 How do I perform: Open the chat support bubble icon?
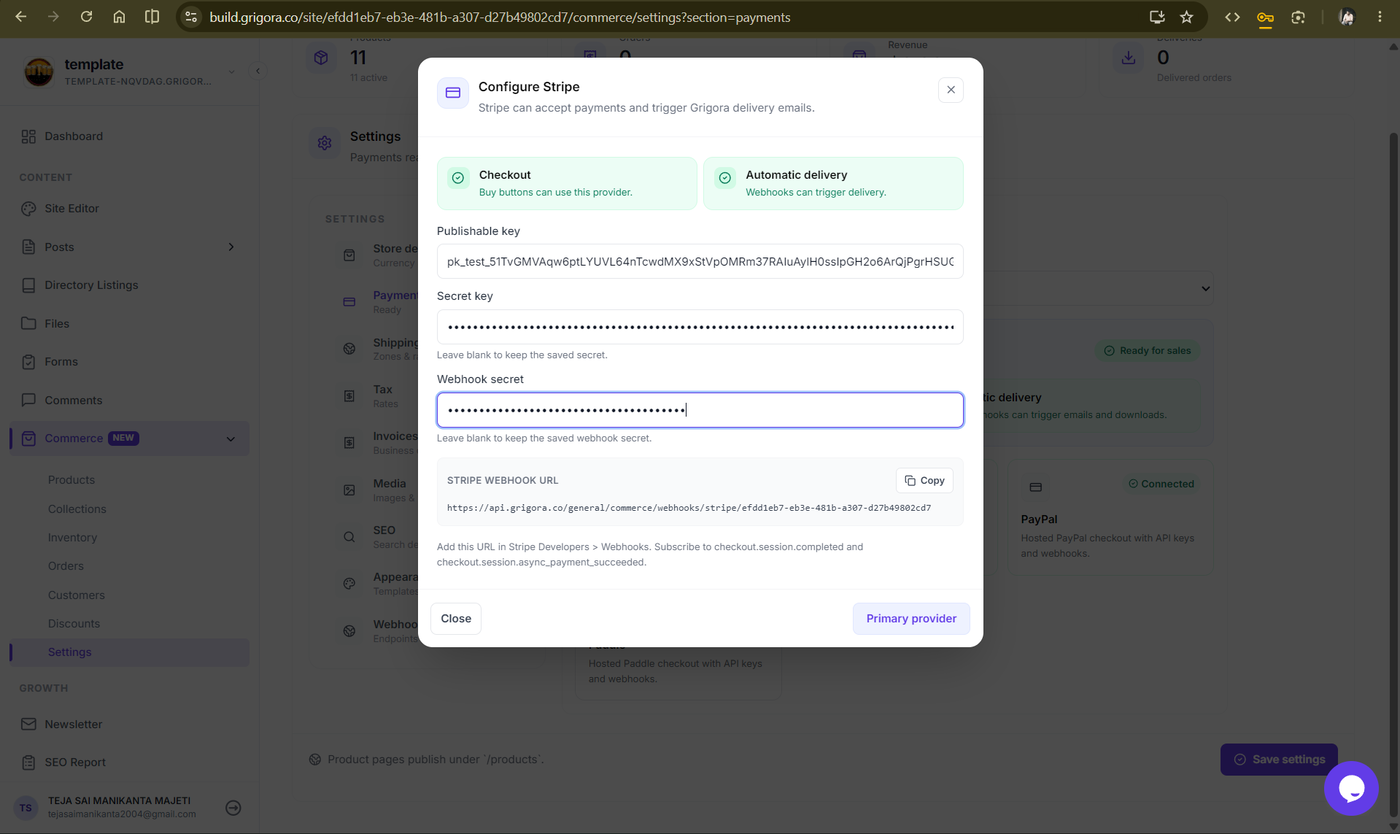click(1351, 788)
